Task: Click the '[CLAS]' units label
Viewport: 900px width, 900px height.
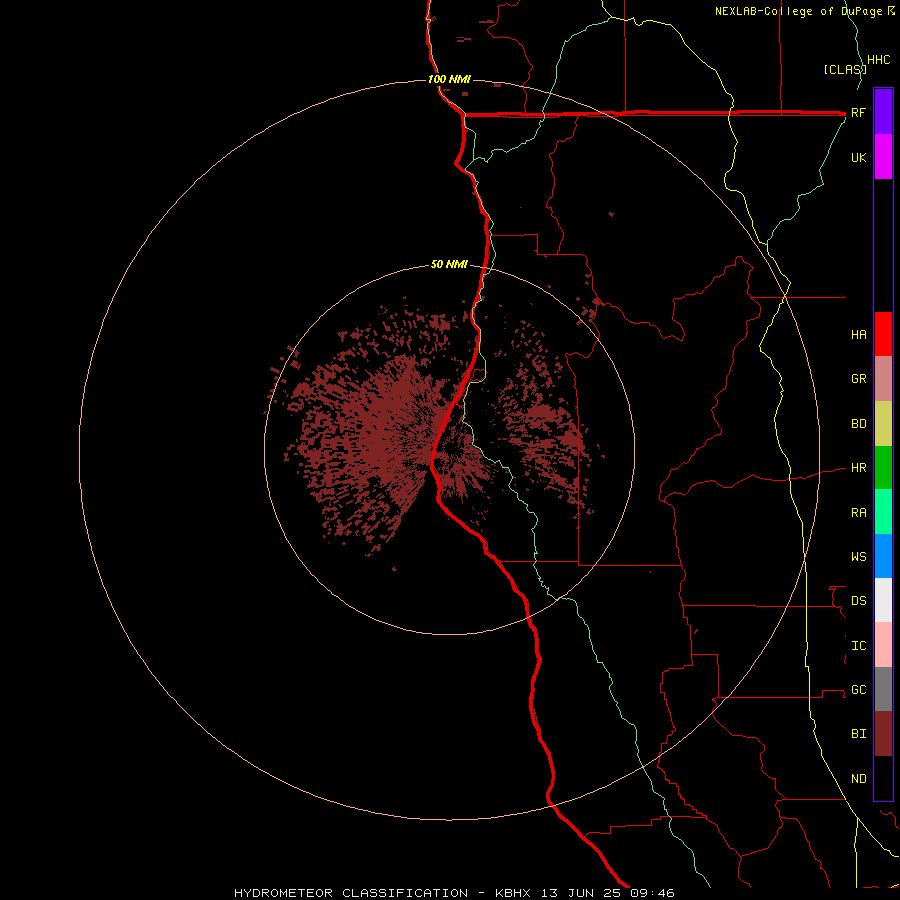Action: point(845,69)
